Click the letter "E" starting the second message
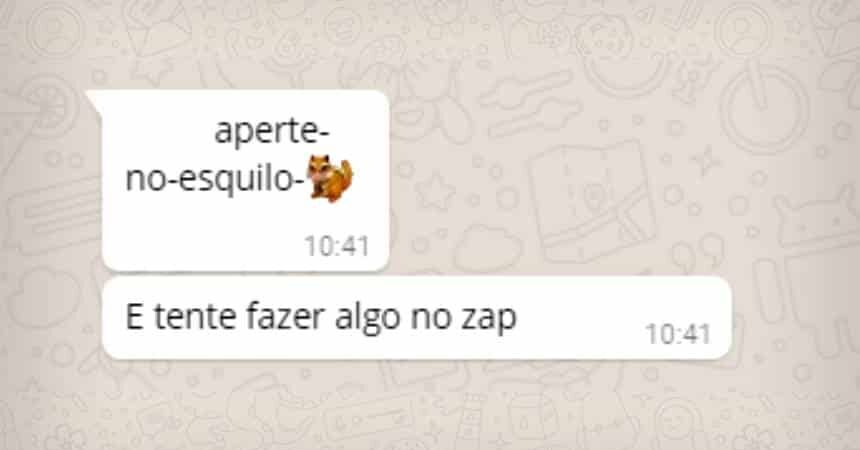The width and height of the screenshot is (860, 450). click(134, 316)
